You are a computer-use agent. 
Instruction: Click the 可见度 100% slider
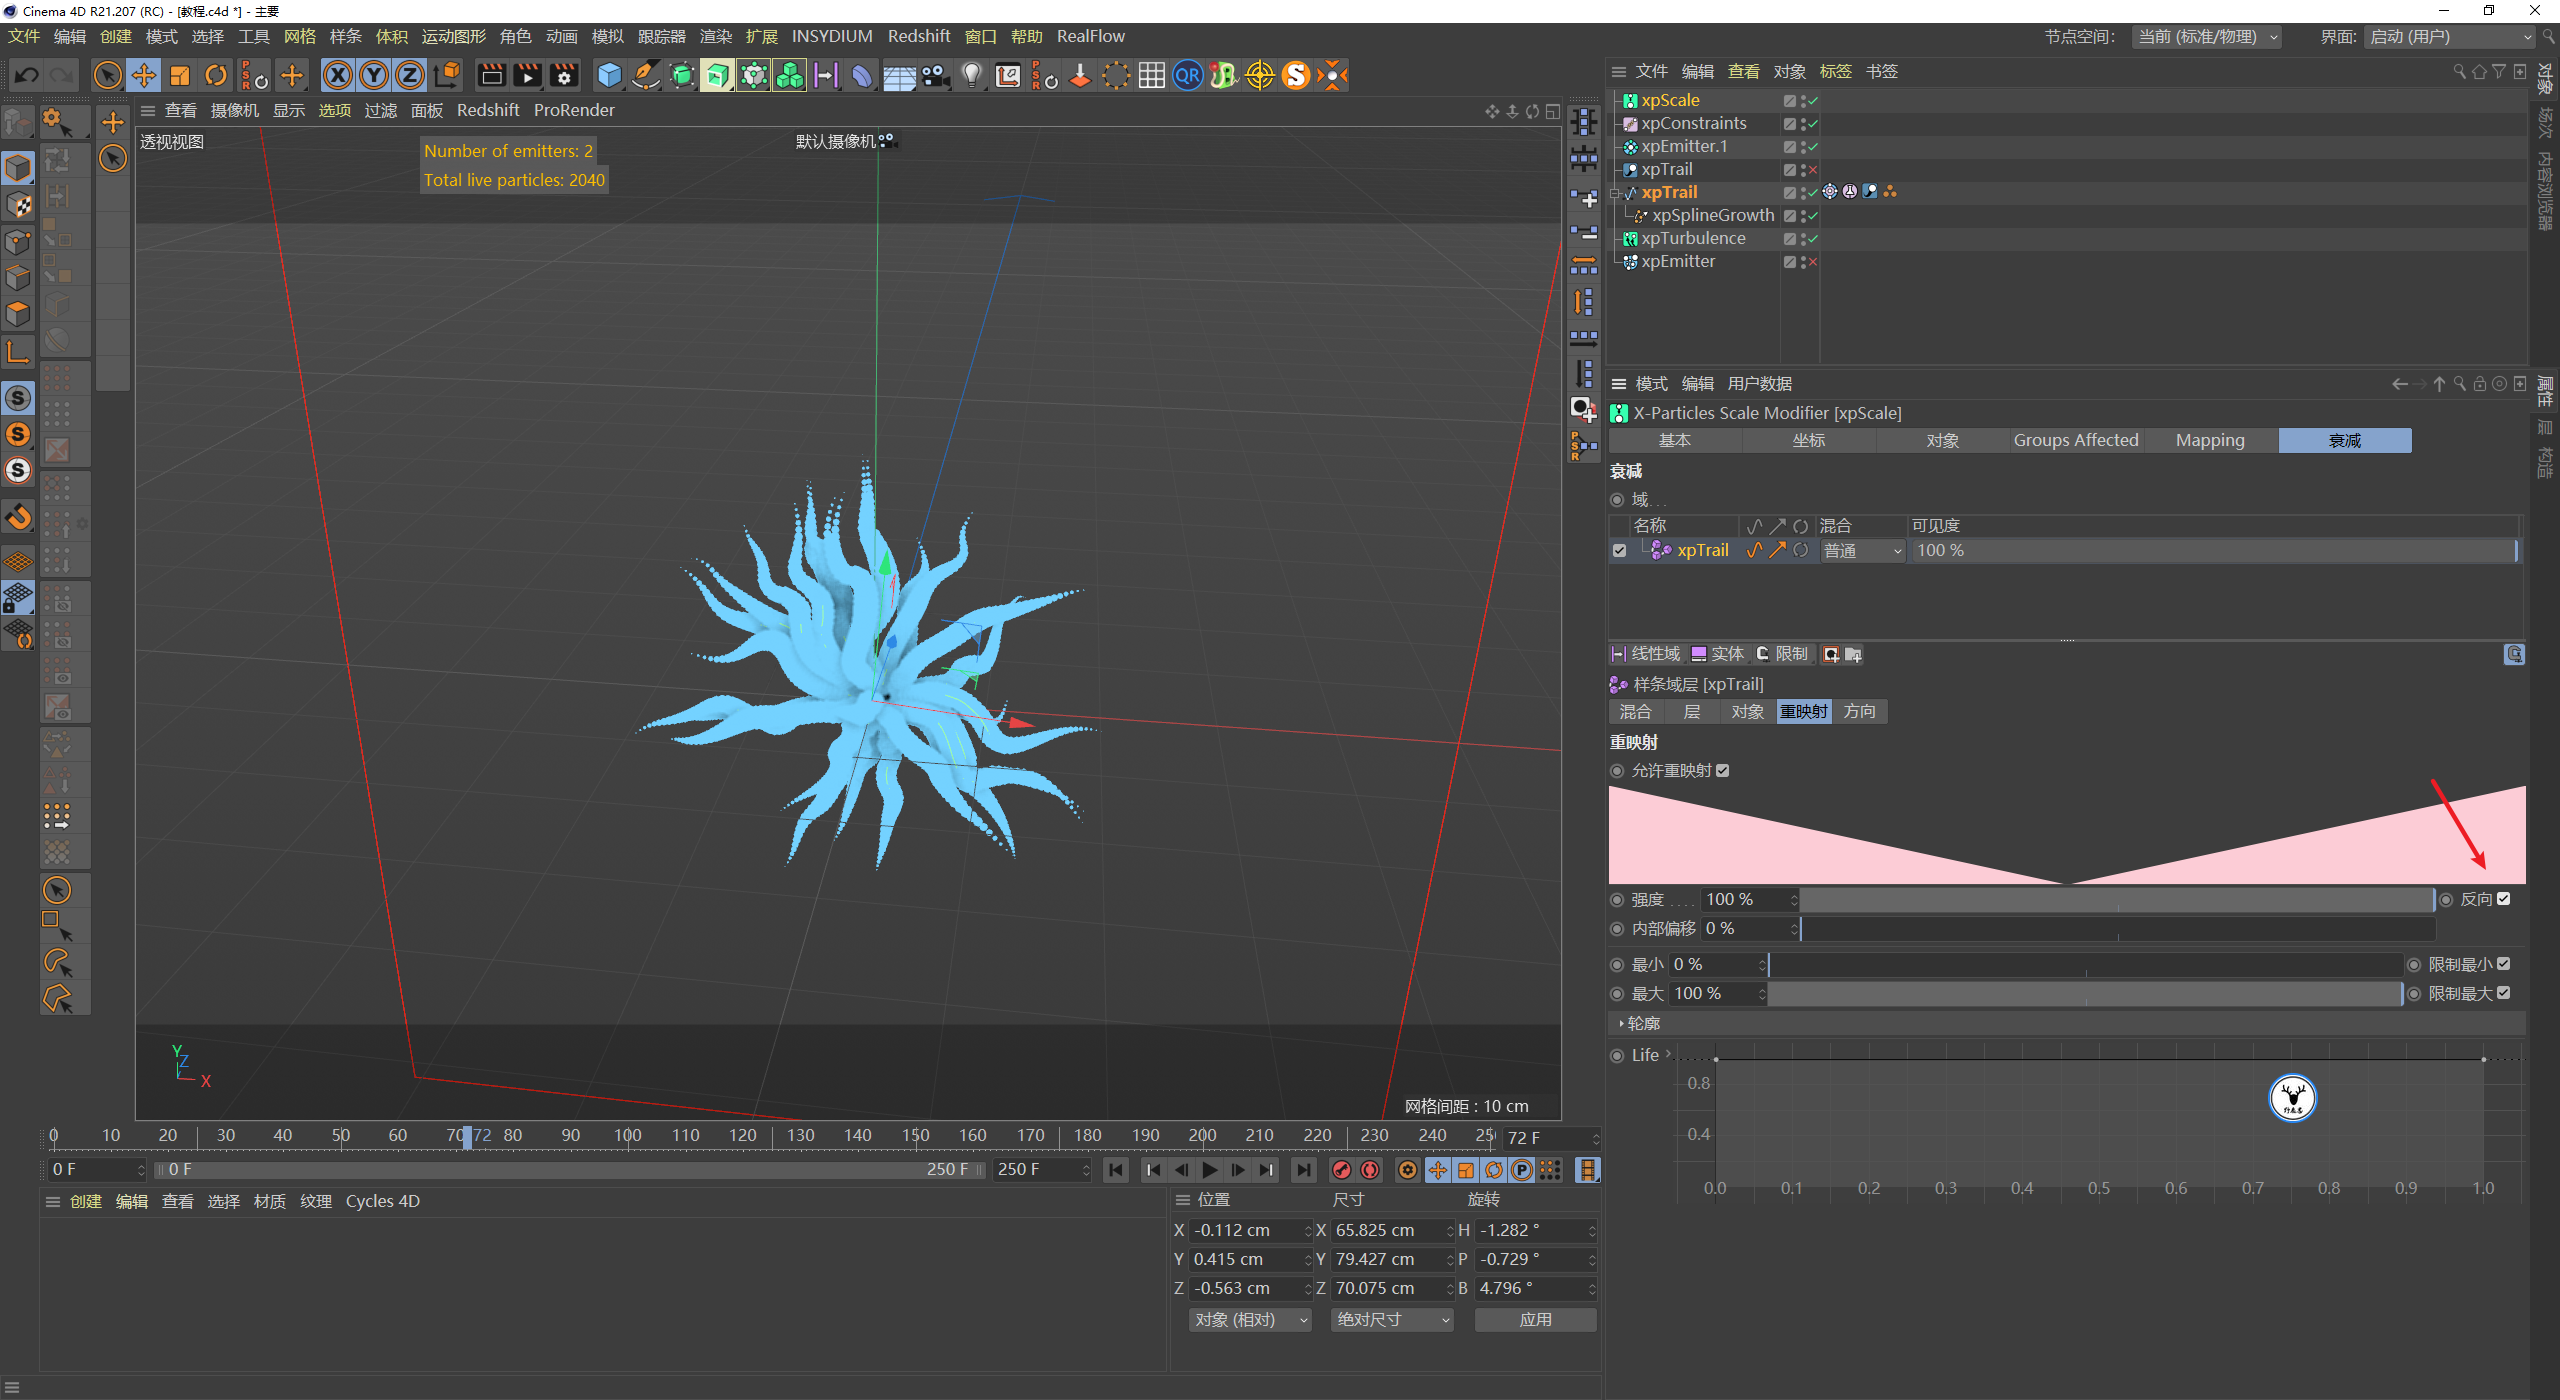tap(2213, 551)
